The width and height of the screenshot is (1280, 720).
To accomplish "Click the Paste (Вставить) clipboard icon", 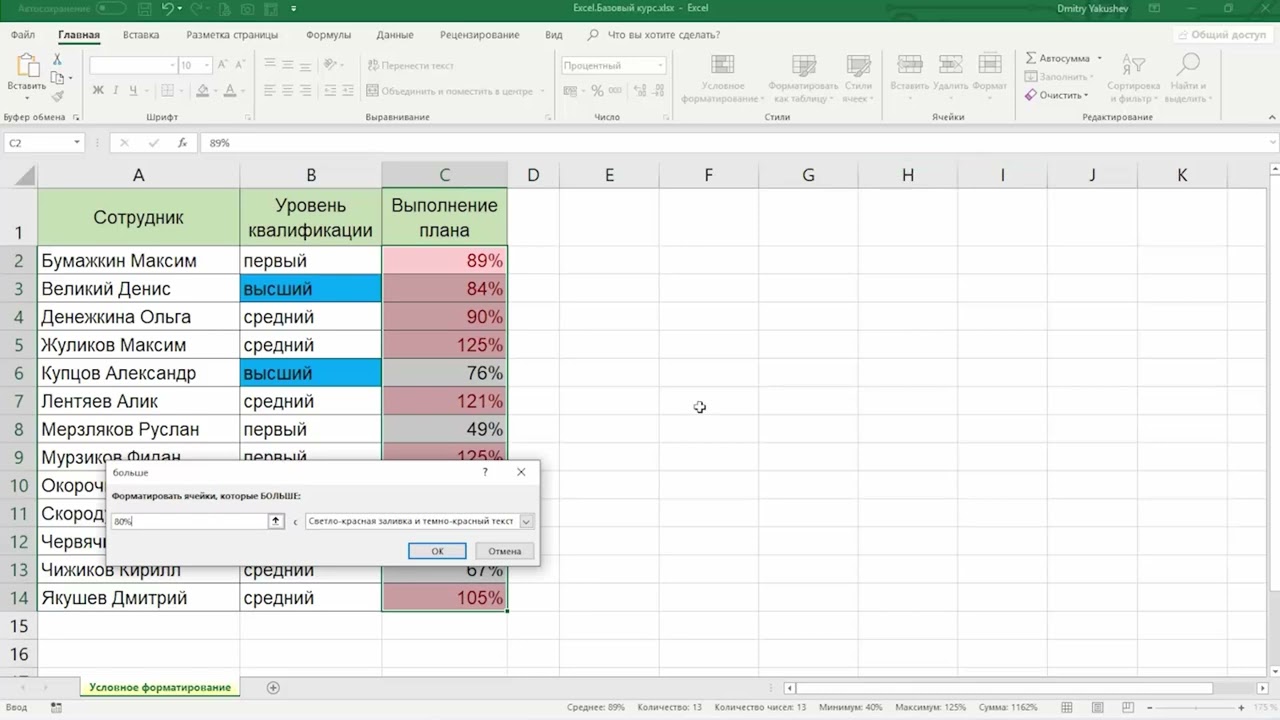I will pos(26,65).
